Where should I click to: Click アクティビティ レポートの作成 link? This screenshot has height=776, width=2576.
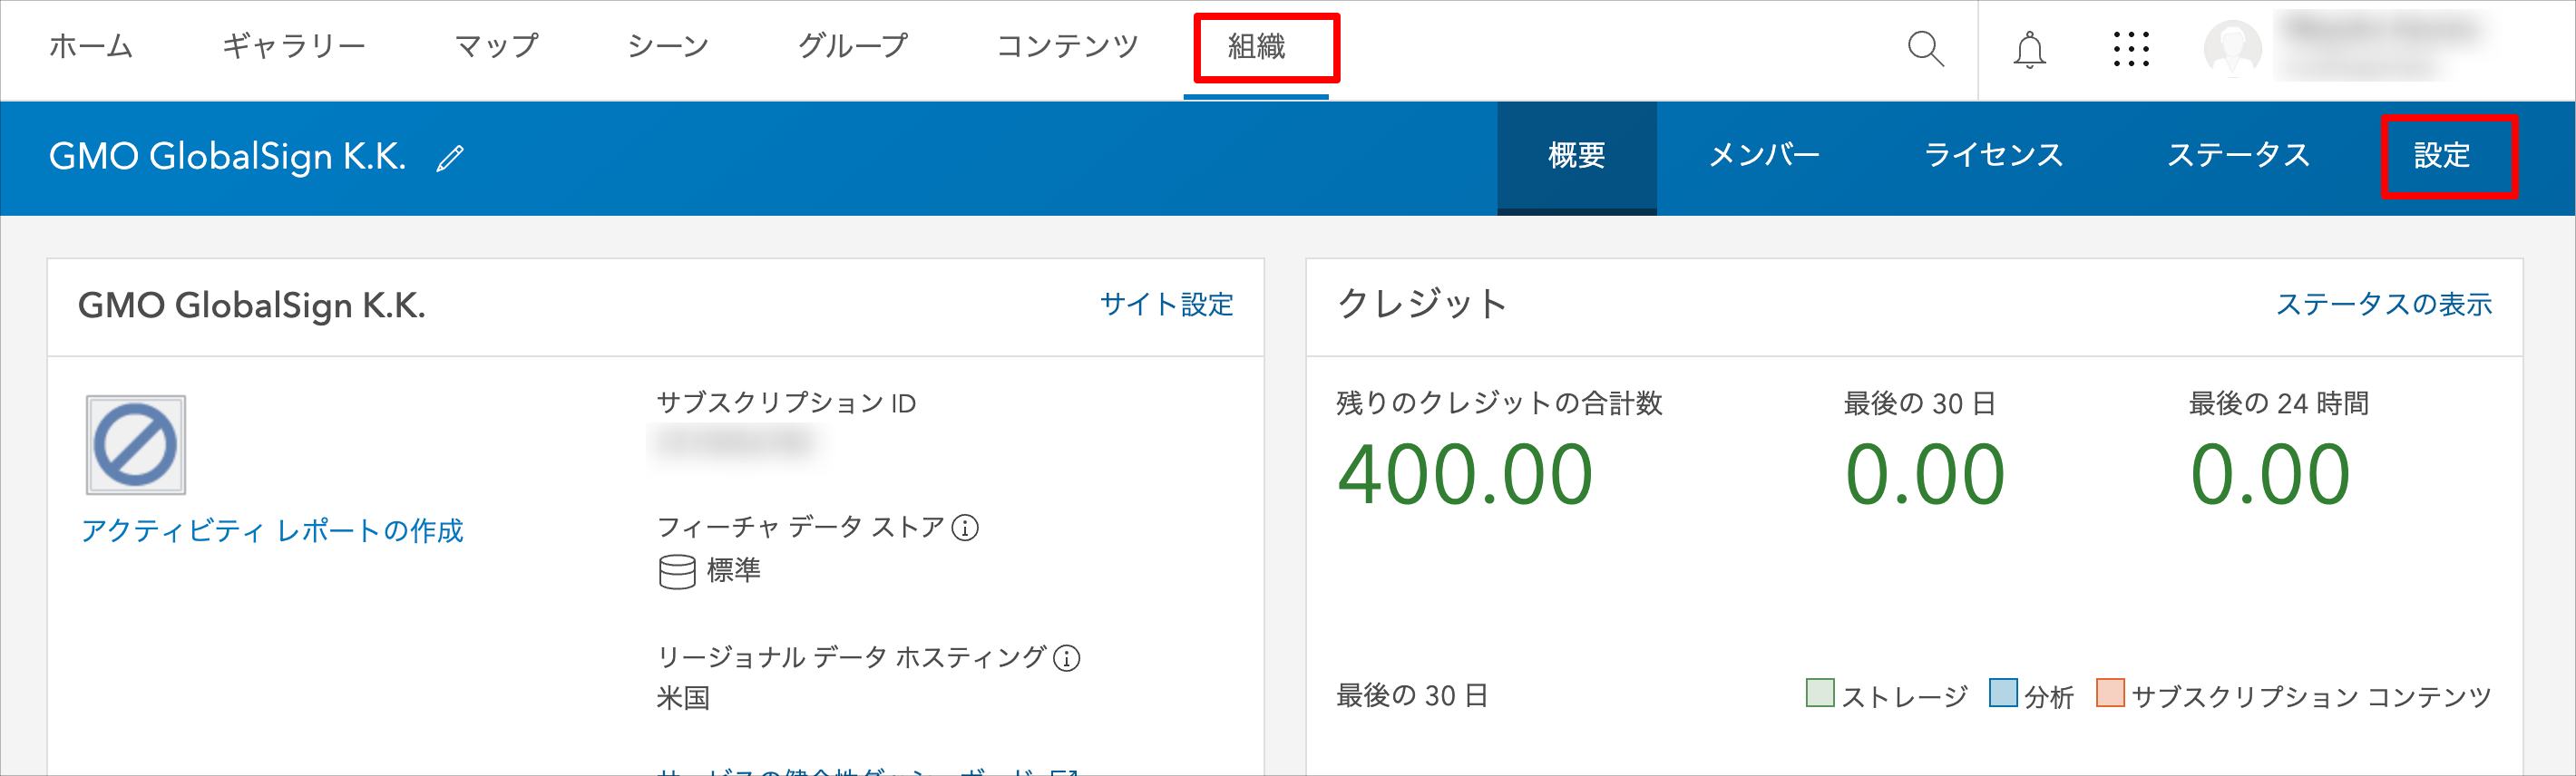(272, 531)
